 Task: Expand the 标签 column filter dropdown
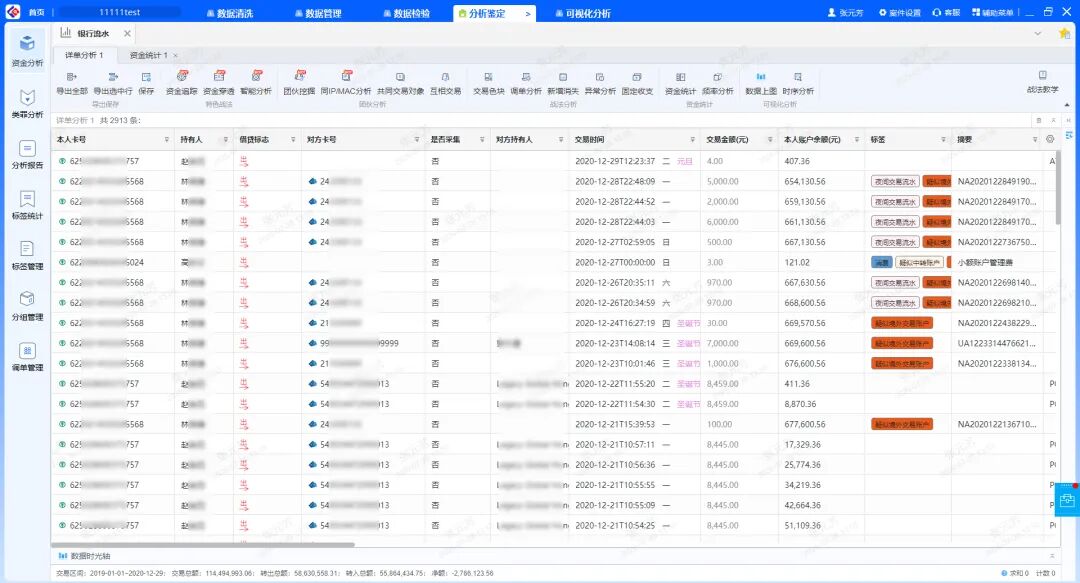coord(943,140)
